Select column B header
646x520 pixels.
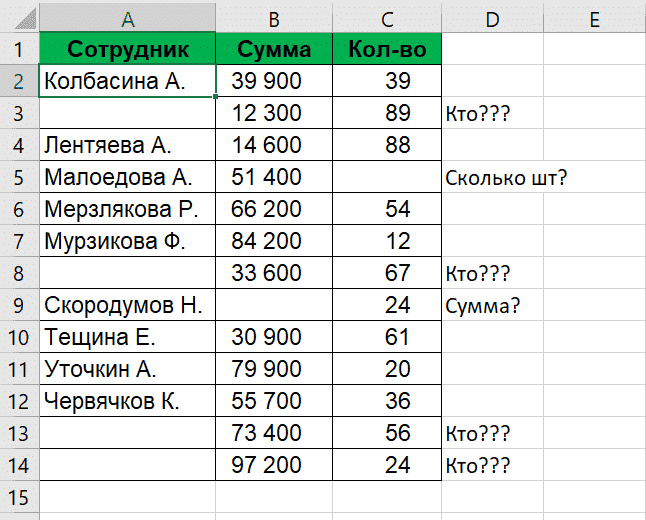[x=274, y=18]
